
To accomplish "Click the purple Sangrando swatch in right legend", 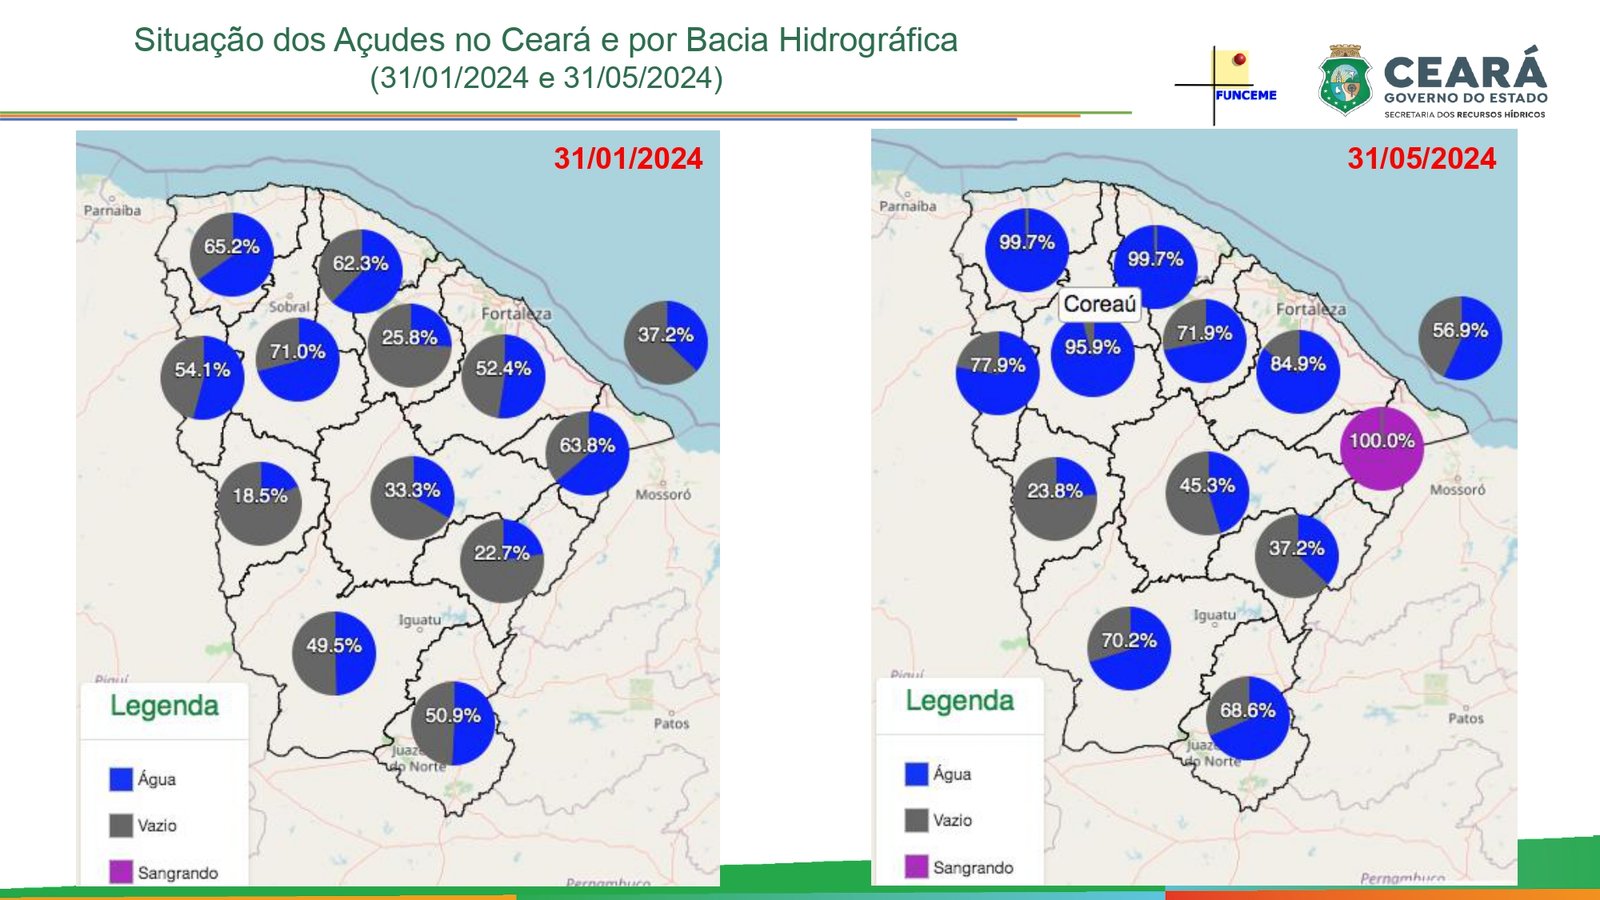I will click(916, 867).
